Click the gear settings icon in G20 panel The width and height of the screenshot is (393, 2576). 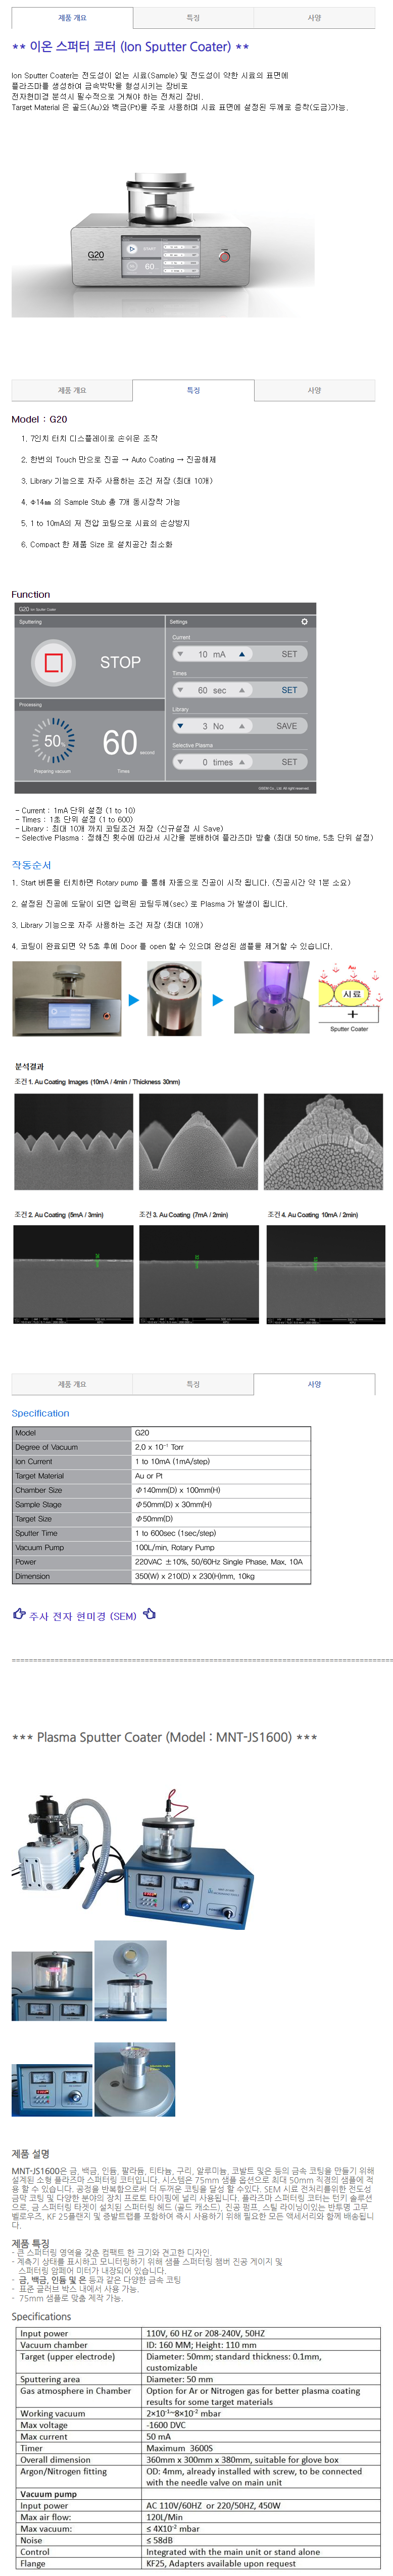[304, 621]
